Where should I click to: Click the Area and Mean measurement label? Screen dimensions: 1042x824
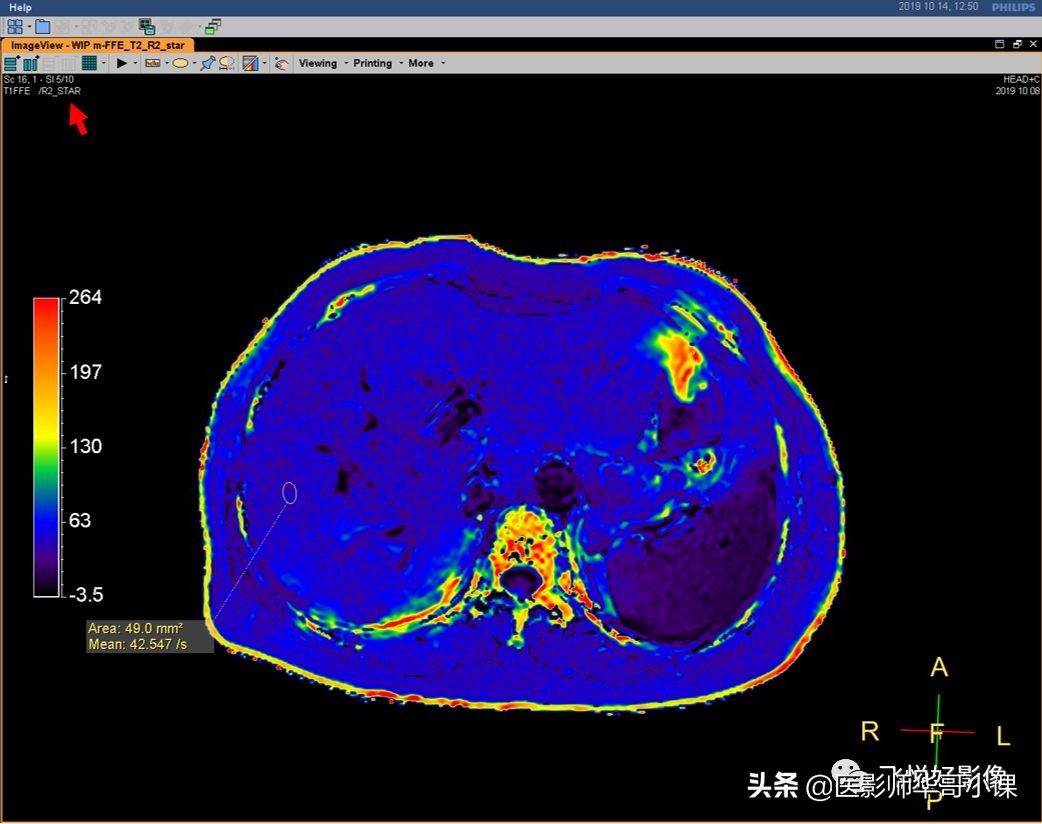click(150, 636)
